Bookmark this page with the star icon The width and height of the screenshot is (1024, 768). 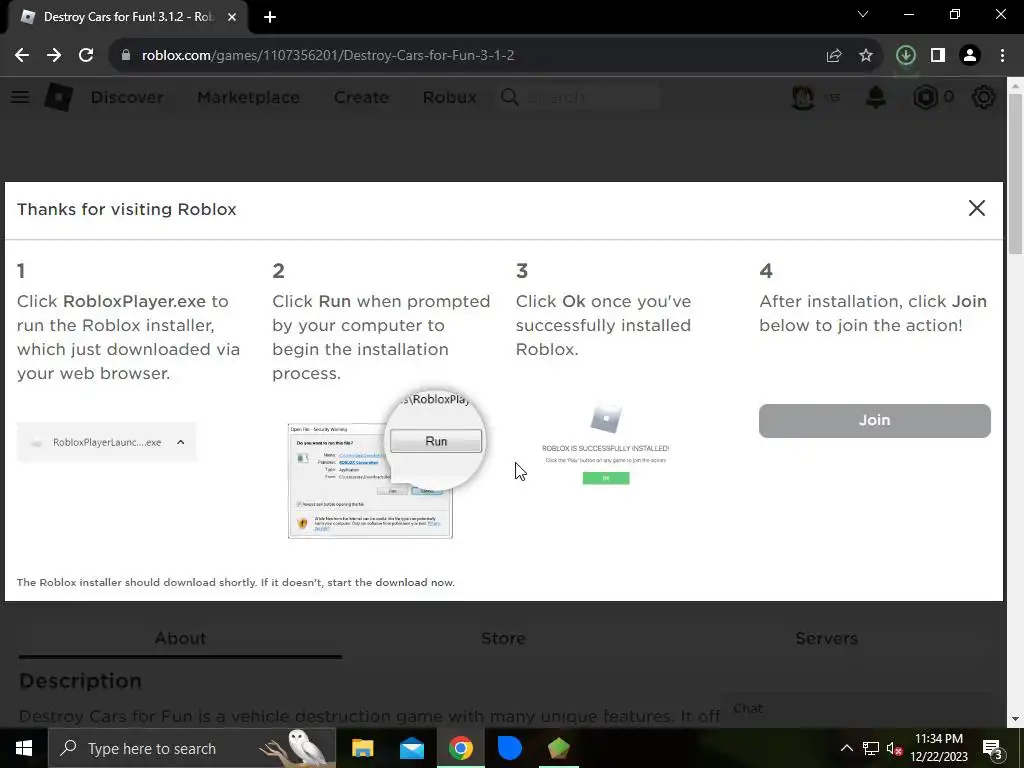click(x=866, y=56)
